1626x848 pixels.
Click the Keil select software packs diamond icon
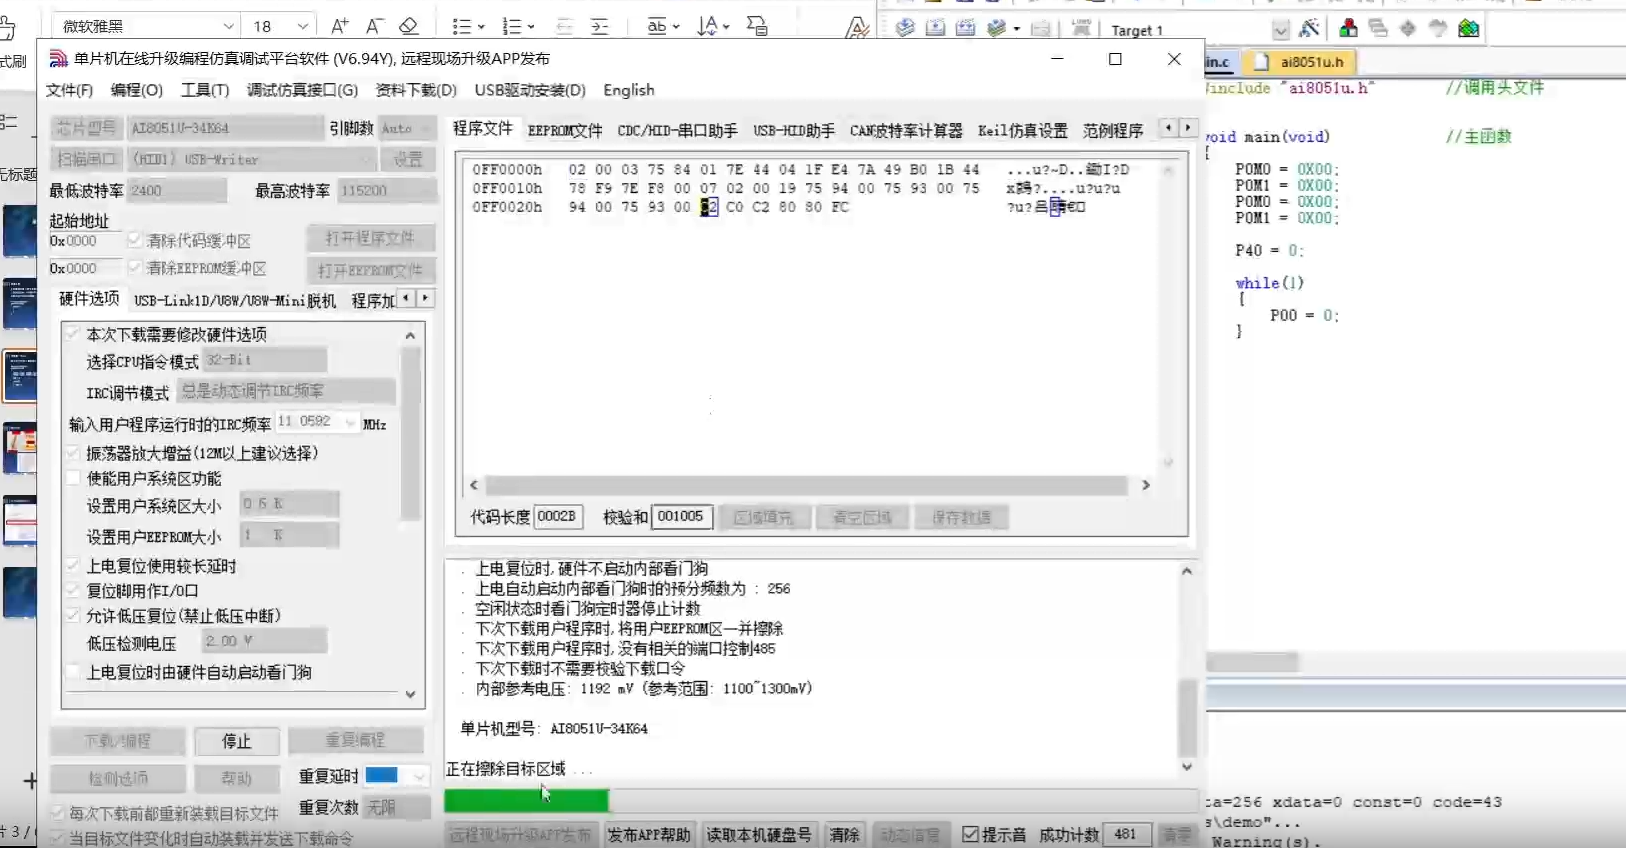pyautogui.click(x=1408, y=29)
